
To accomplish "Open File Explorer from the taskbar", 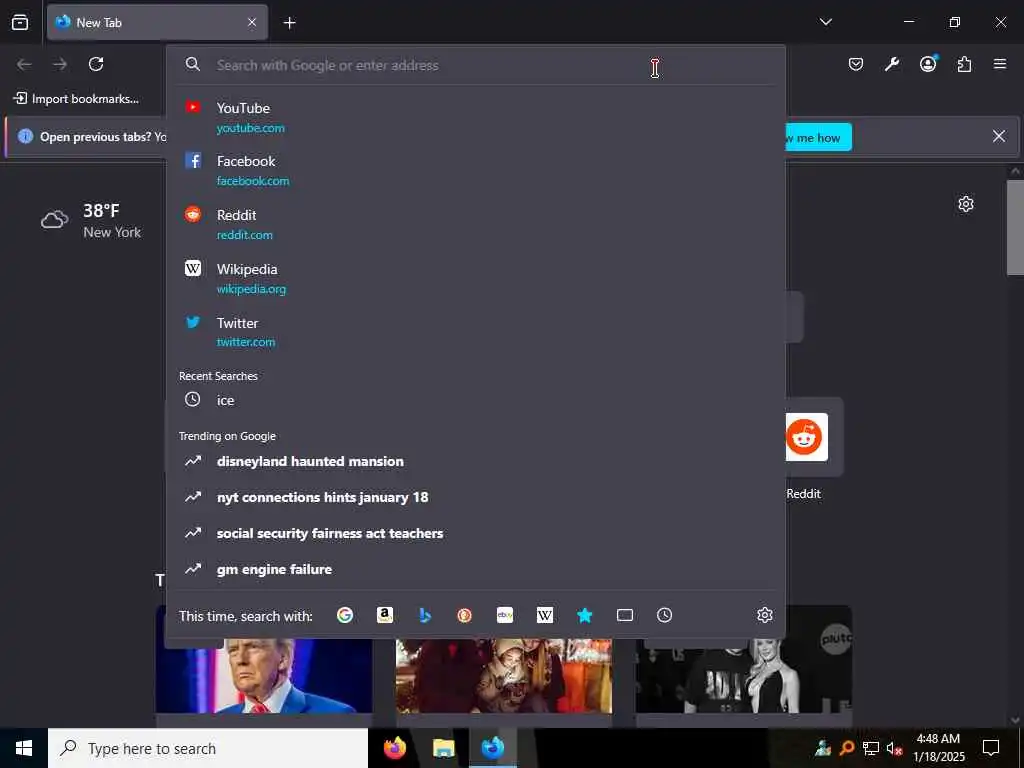I will 443,748.
